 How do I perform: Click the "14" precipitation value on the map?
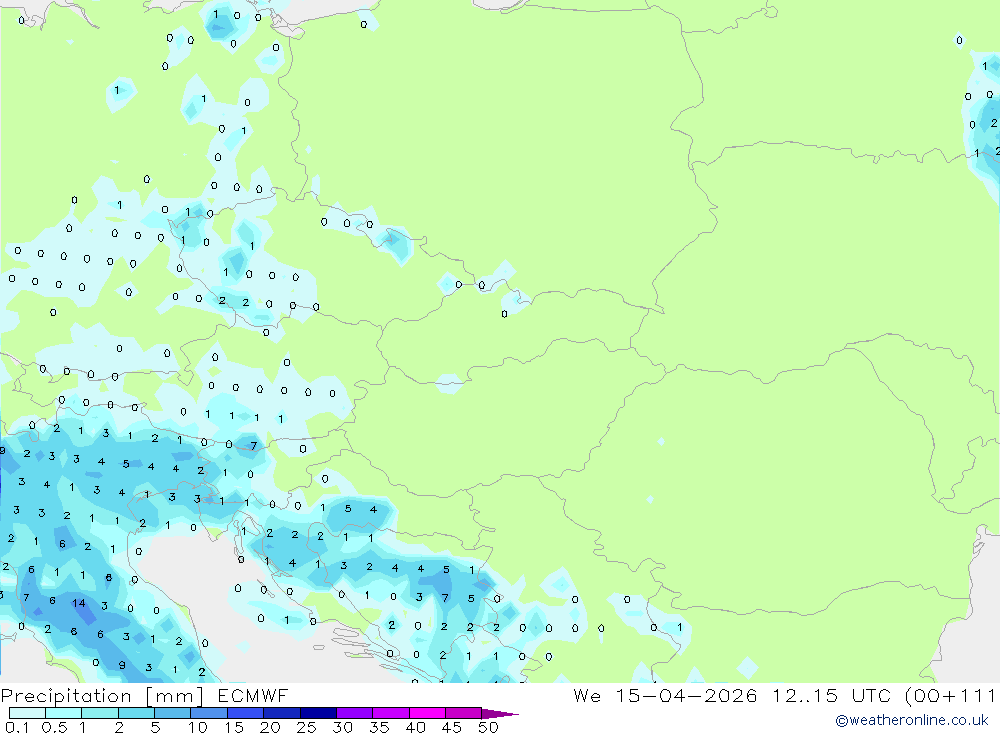[78, 603]
